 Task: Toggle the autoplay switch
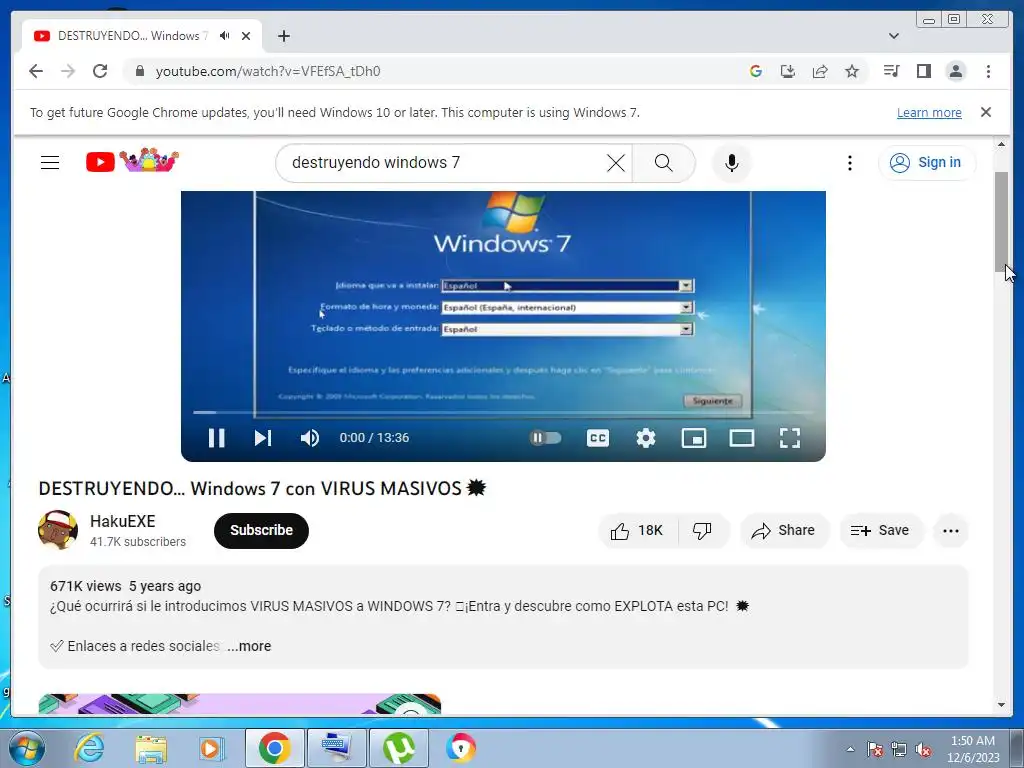coord(545,438)
